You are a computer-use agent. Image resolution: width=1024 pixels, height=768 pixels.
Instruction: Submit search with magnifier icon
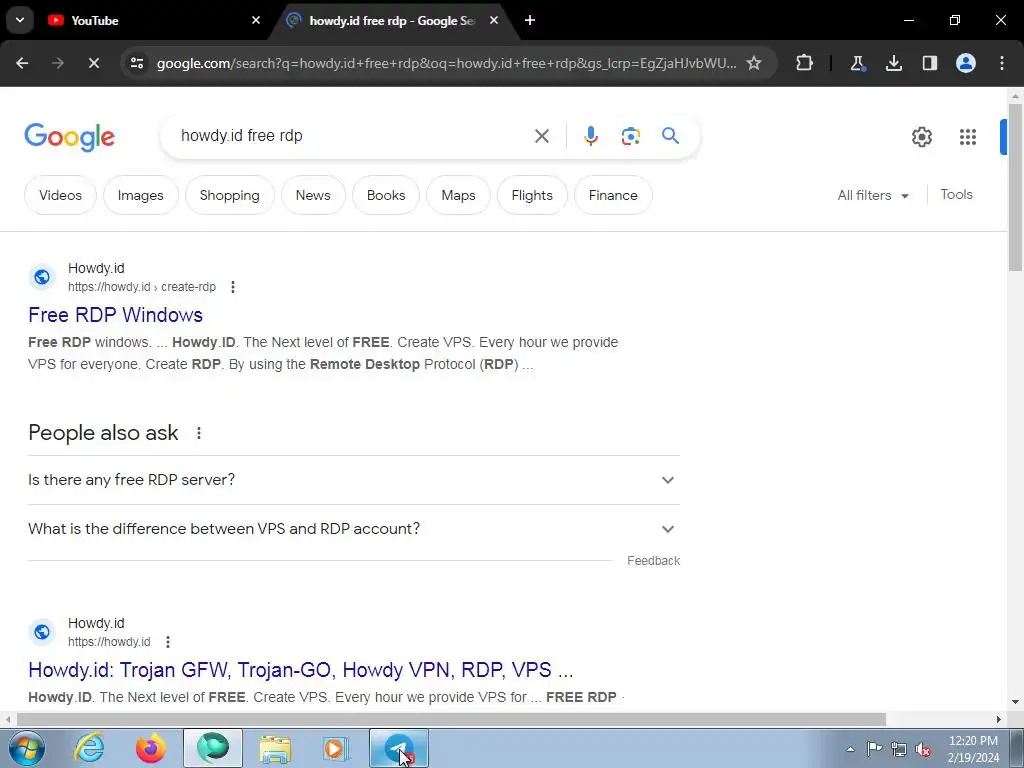pyautogui.click(x=670, y=136)
